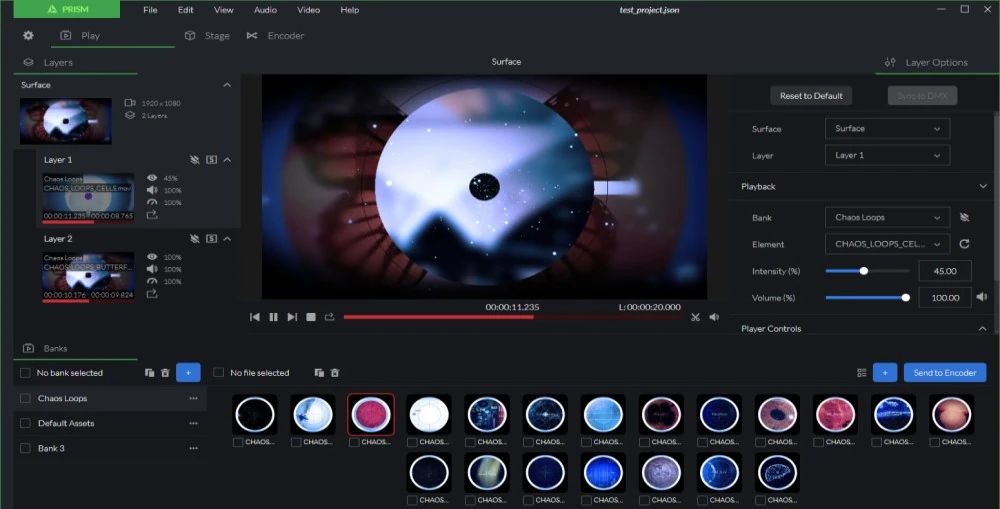Click Layer 2 loop mode icon

(x=152, y=294)
